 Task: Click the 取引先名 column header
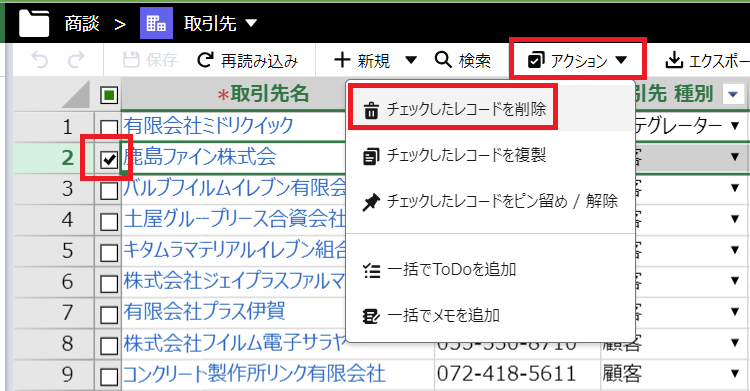pyautogui.click(x=263, y=94)
